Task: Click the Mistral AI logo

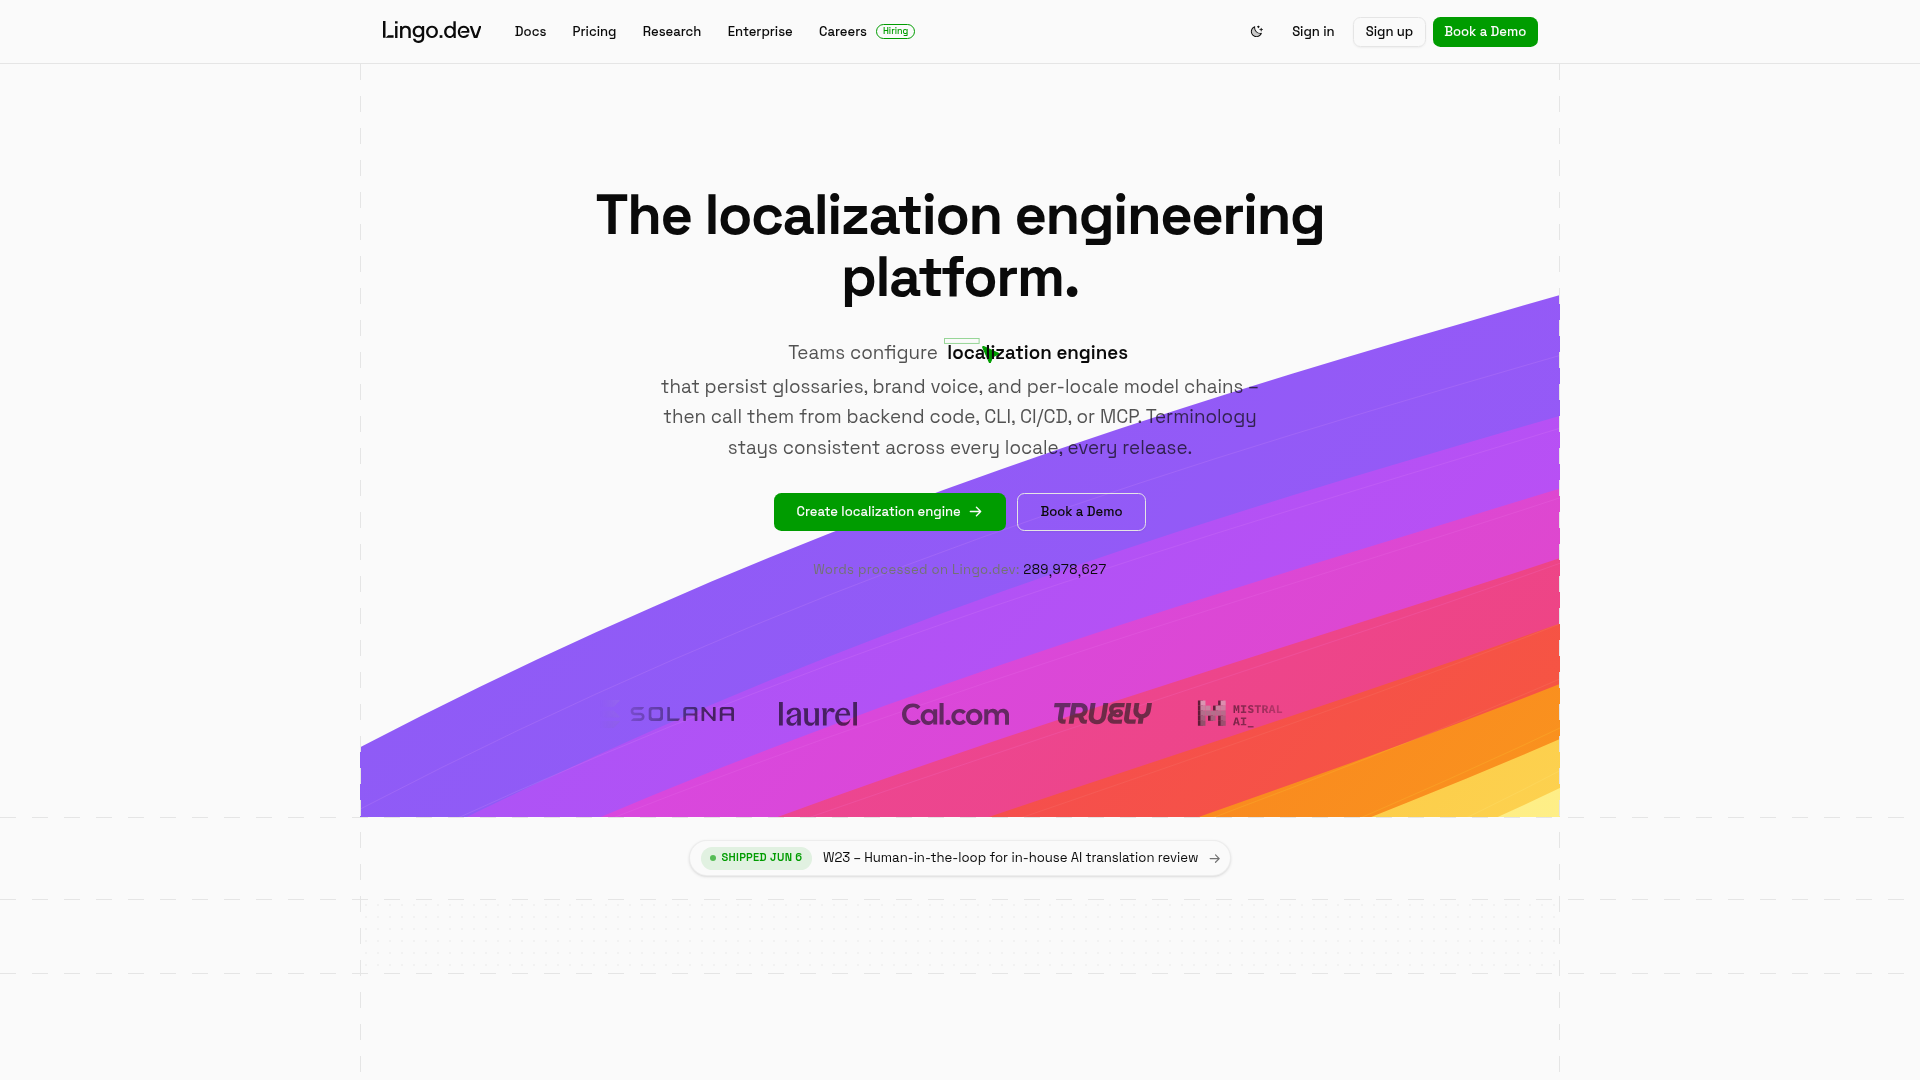Action: 1240,714
